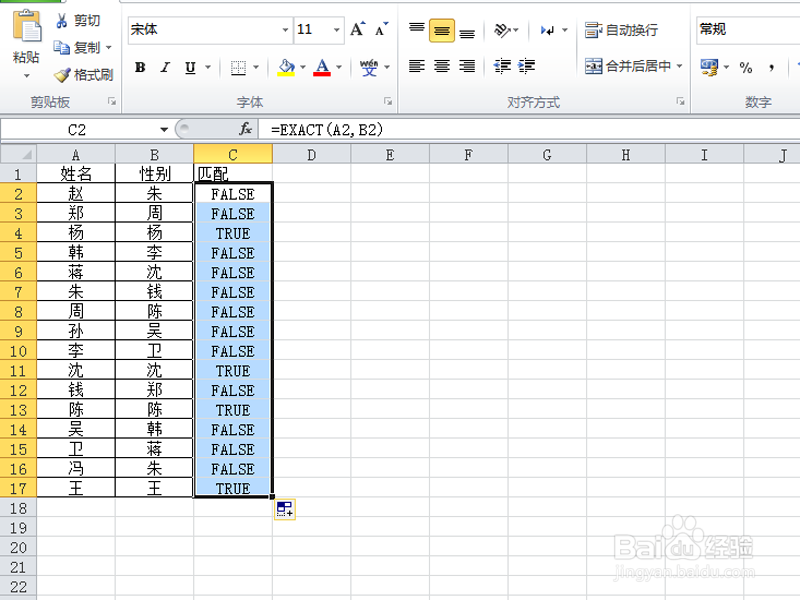The image size is (800, 600).
Task: Decrease font size with small A
Action: pyautogui.click(x=382, y=29)
